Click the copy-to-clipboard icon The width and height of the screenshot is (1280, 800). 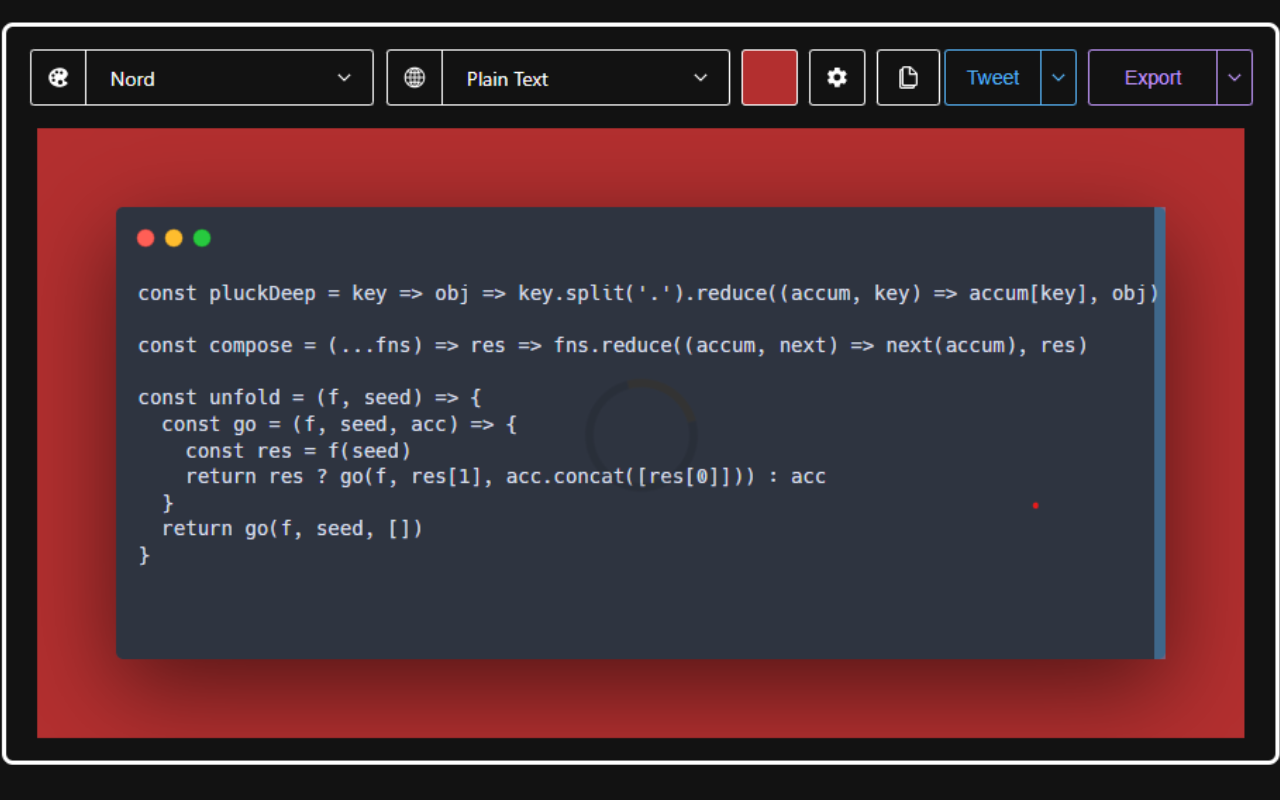tap(907, 77)
